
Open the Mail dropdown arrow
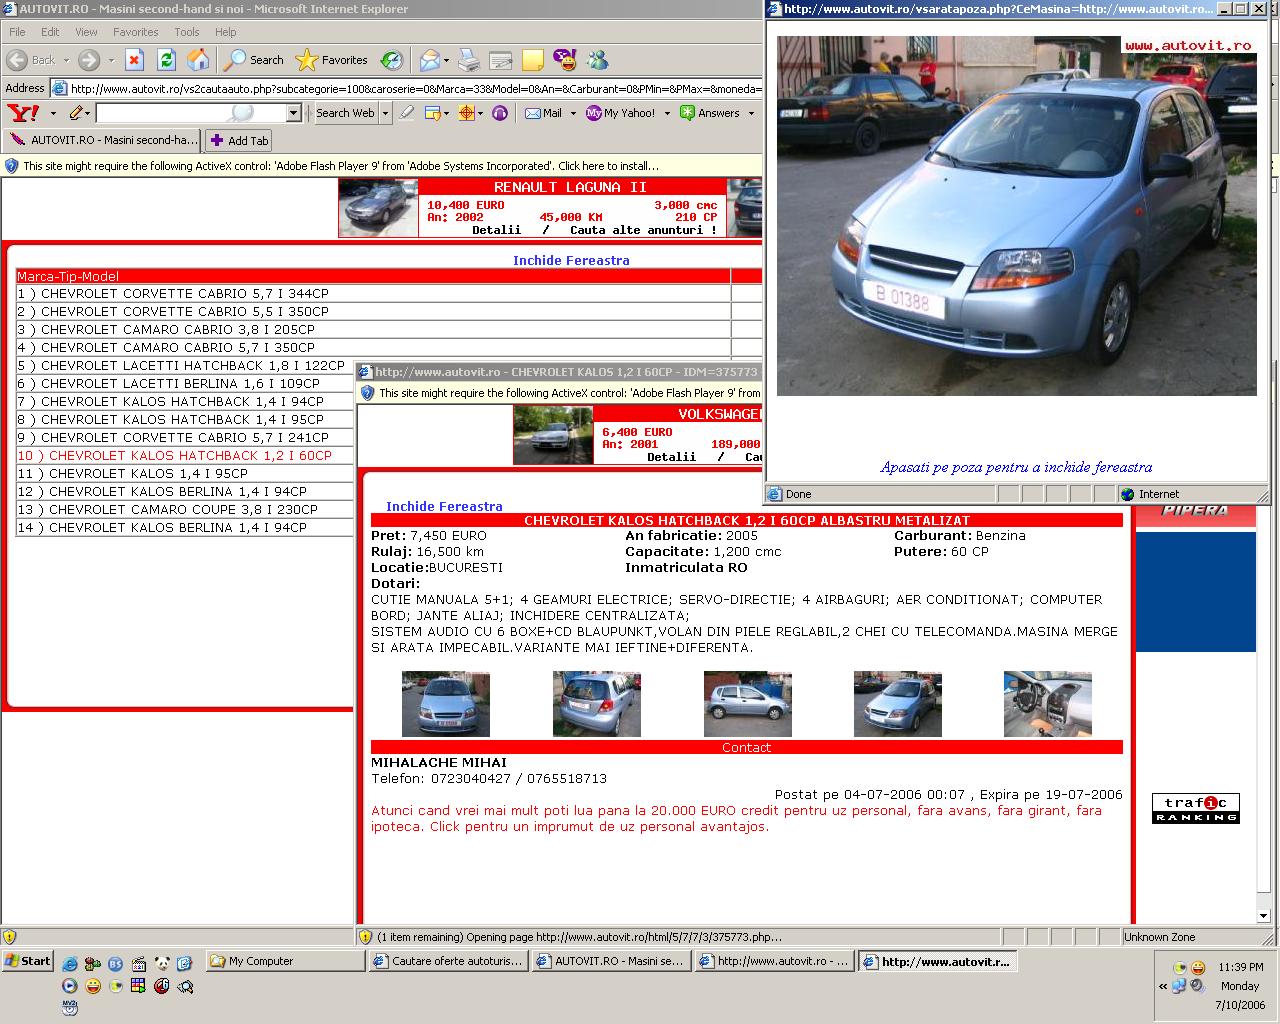pos(573,113)
